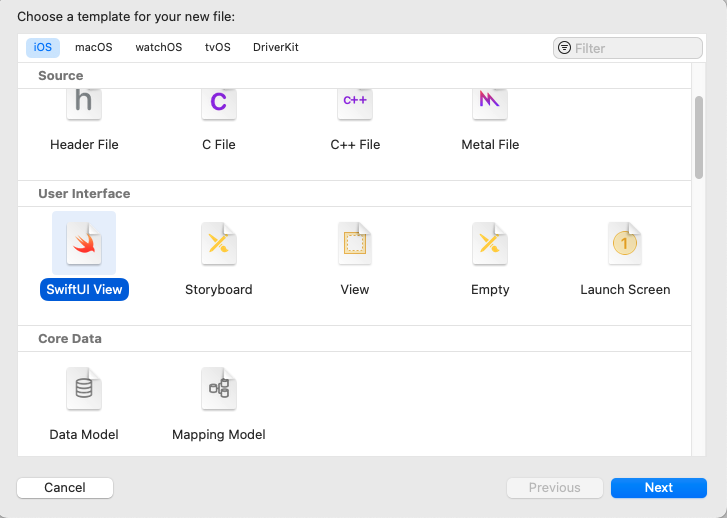Screen dimensions: 727x518
Task: Switch to the macOS platform tab
Action: coord(94,47)
